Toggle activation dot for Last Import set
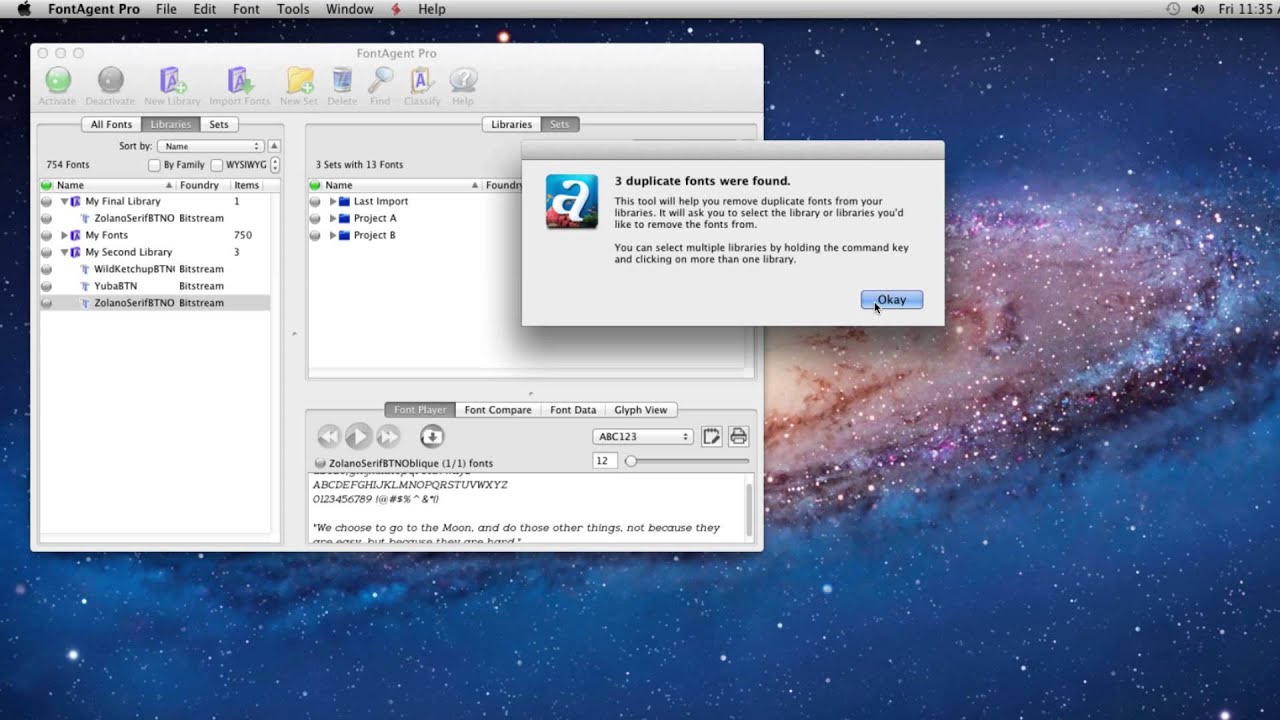Screen dimensions: 1280x720 [x=315, y=202]
